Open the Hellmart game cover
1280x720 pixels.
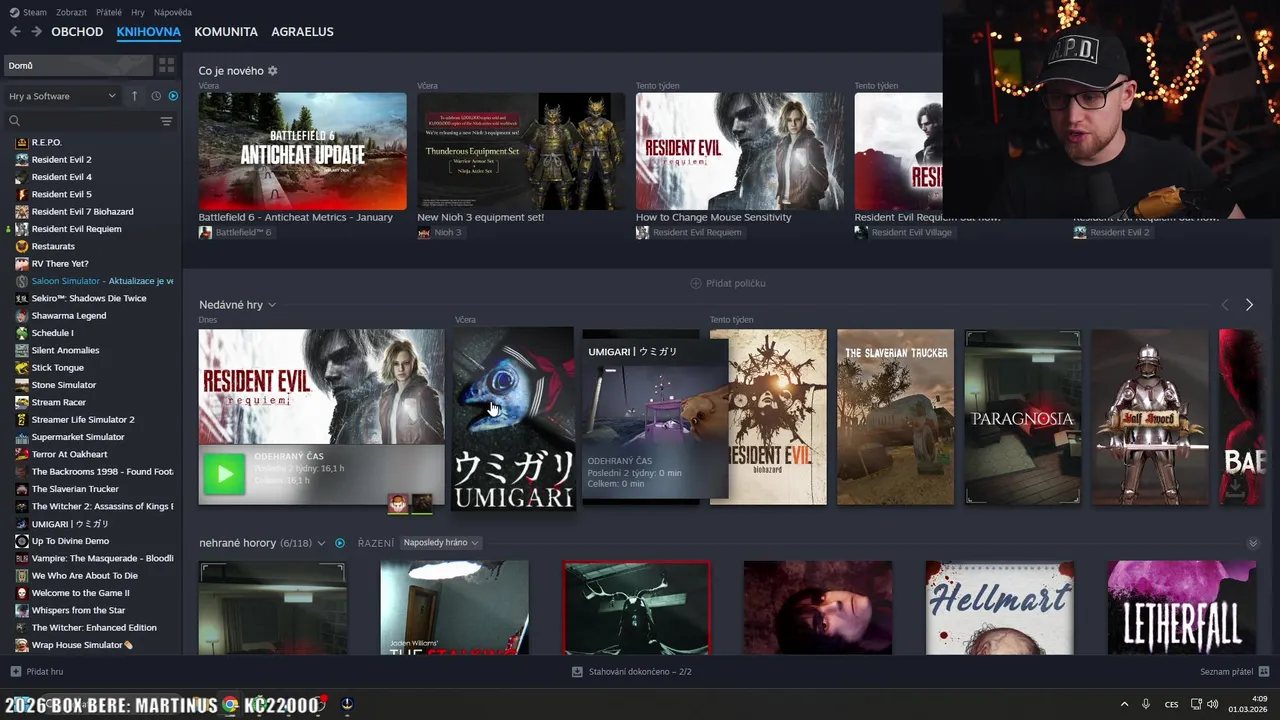(1000, 608)
